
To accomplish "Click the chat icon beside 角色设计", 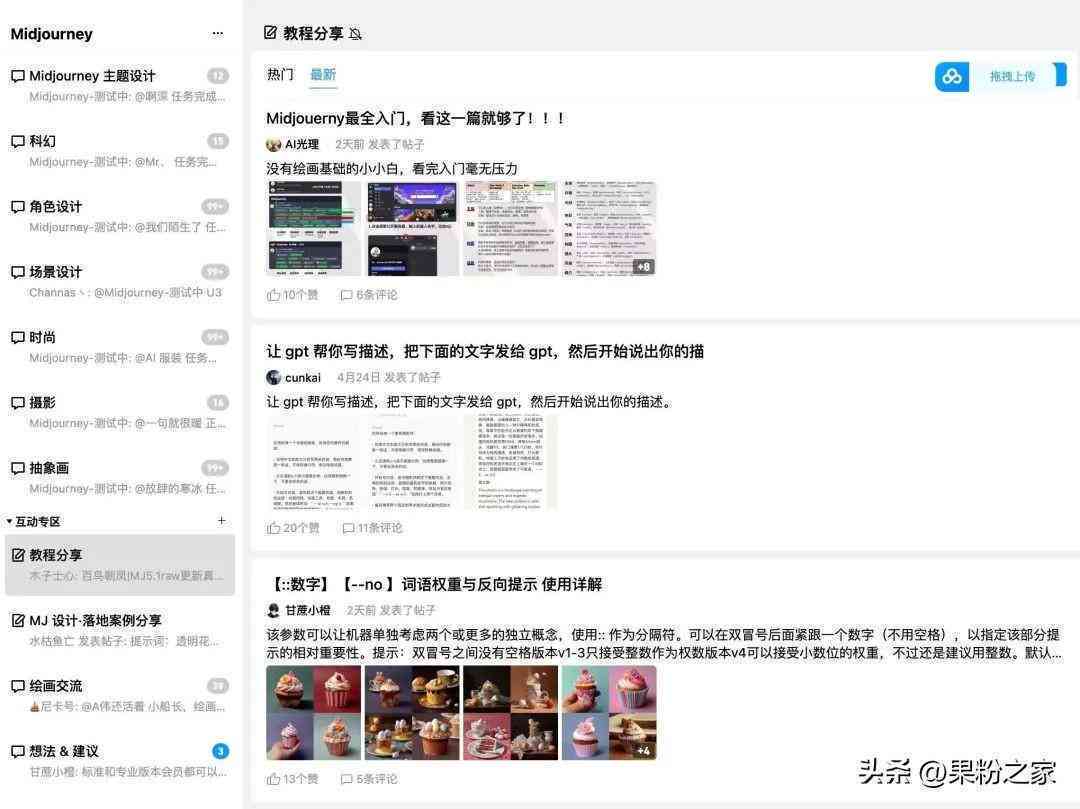I will click(18, 207).
